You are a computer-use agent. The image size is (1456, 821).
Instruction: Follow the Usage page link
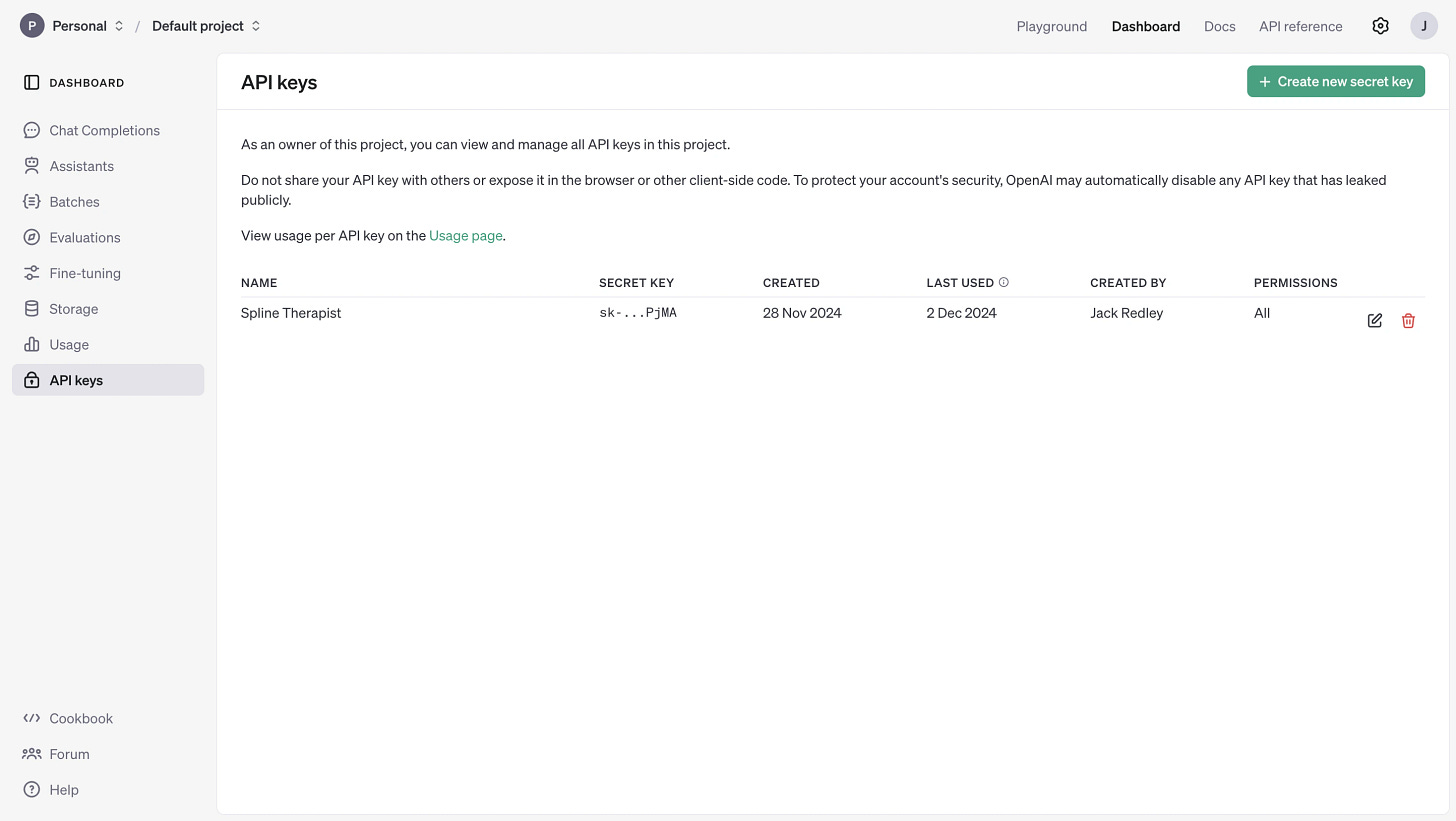[x=466, y=236]
